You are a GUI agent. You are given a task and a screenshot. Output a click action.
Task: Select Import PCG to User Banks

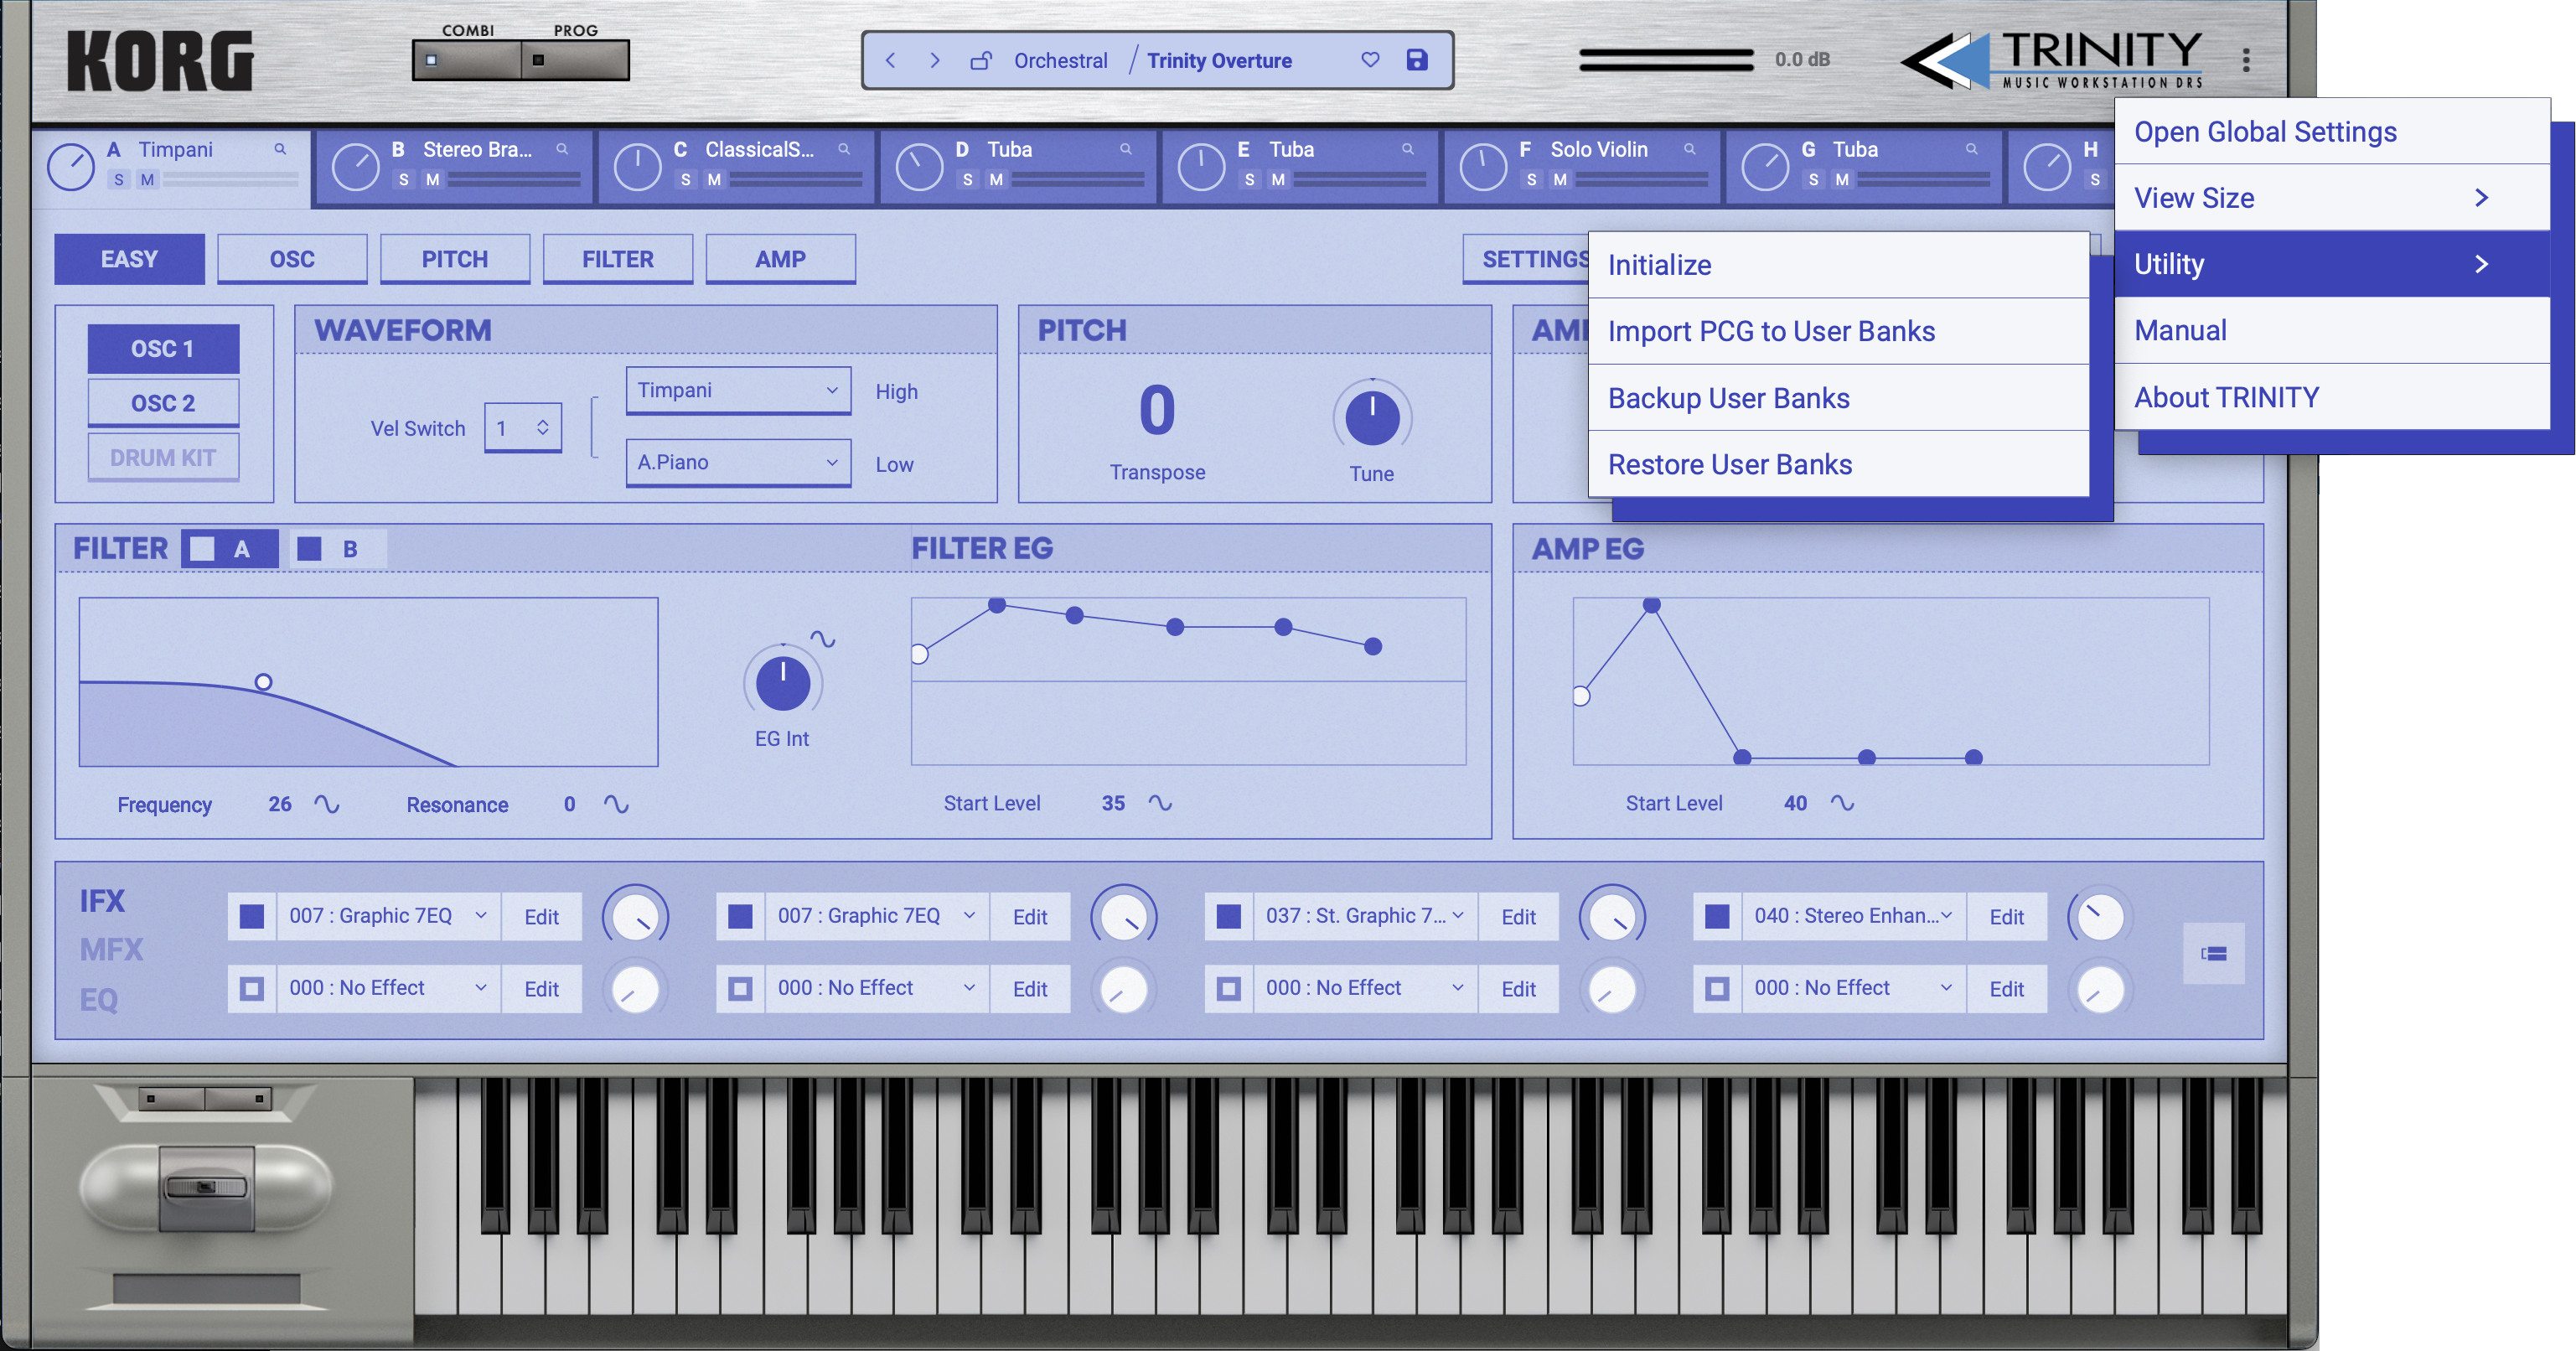(1838, 331)
